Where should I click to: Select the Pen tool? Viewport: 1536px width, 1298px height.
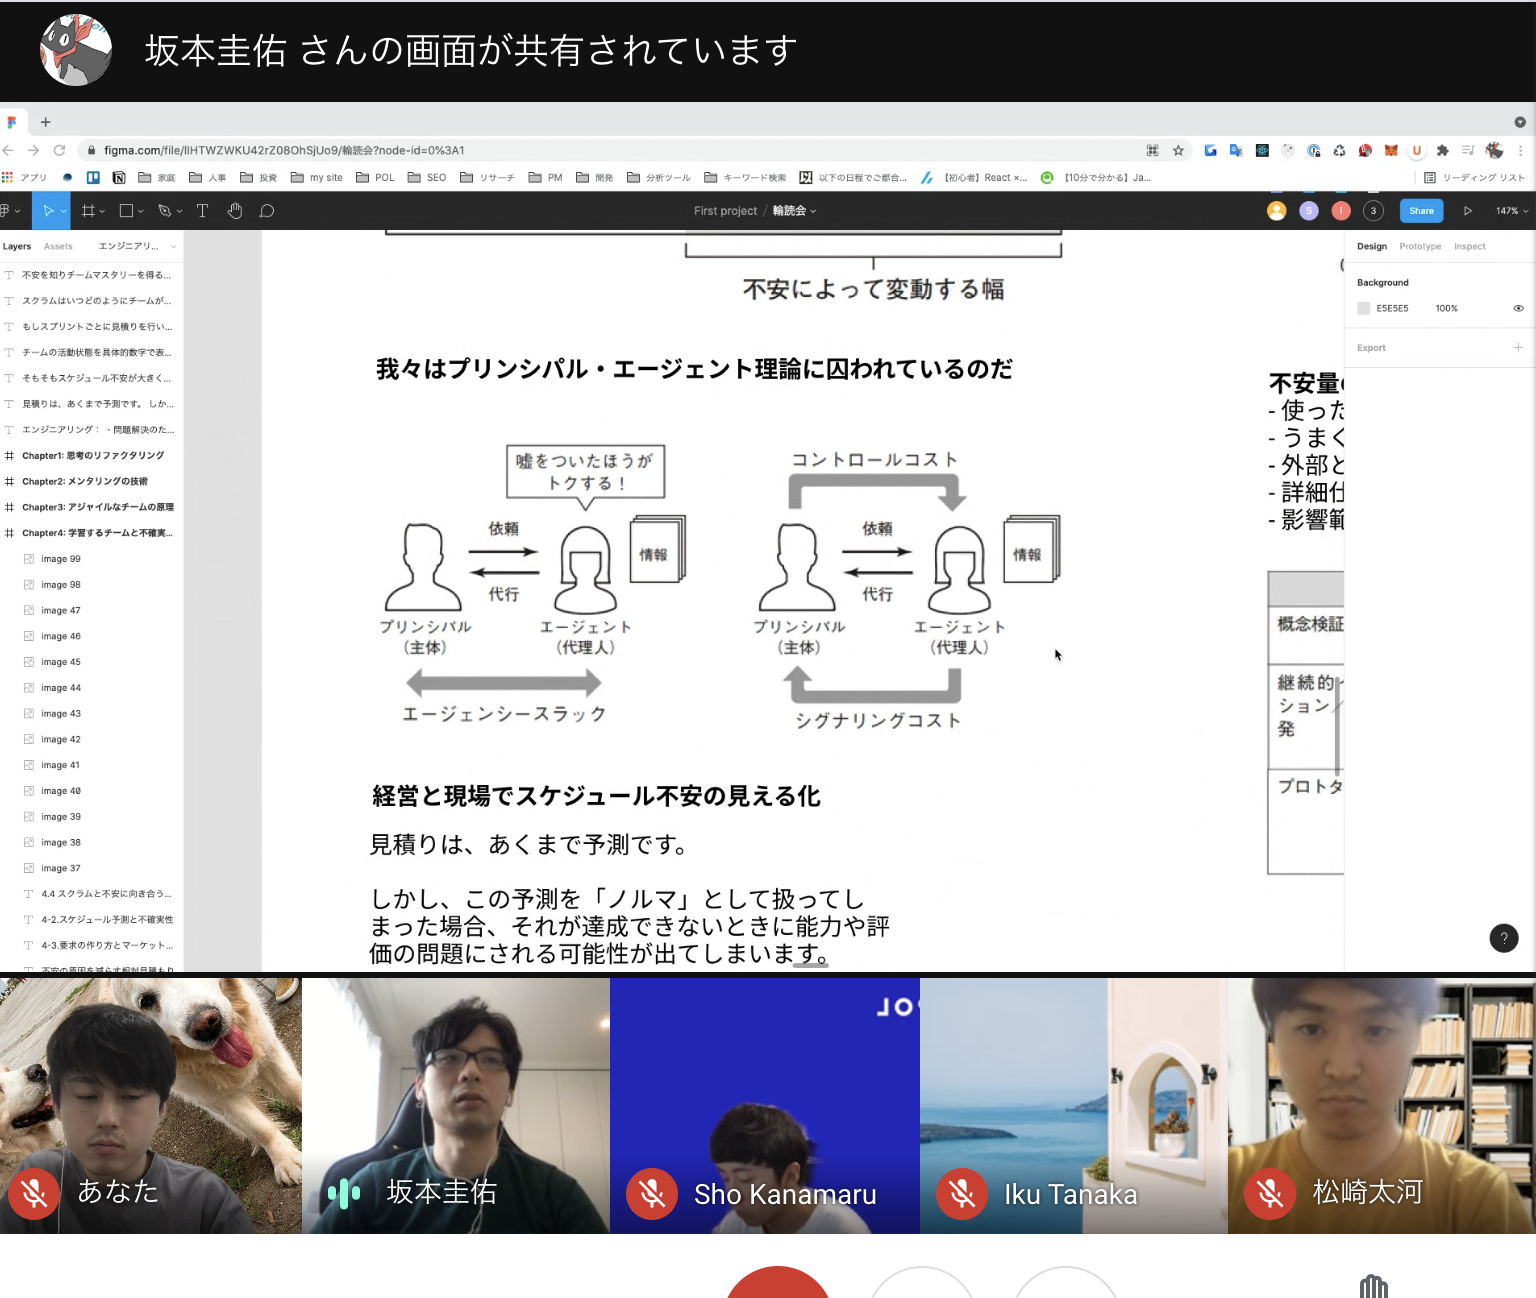pyautogui.click(x=165, y=211)
